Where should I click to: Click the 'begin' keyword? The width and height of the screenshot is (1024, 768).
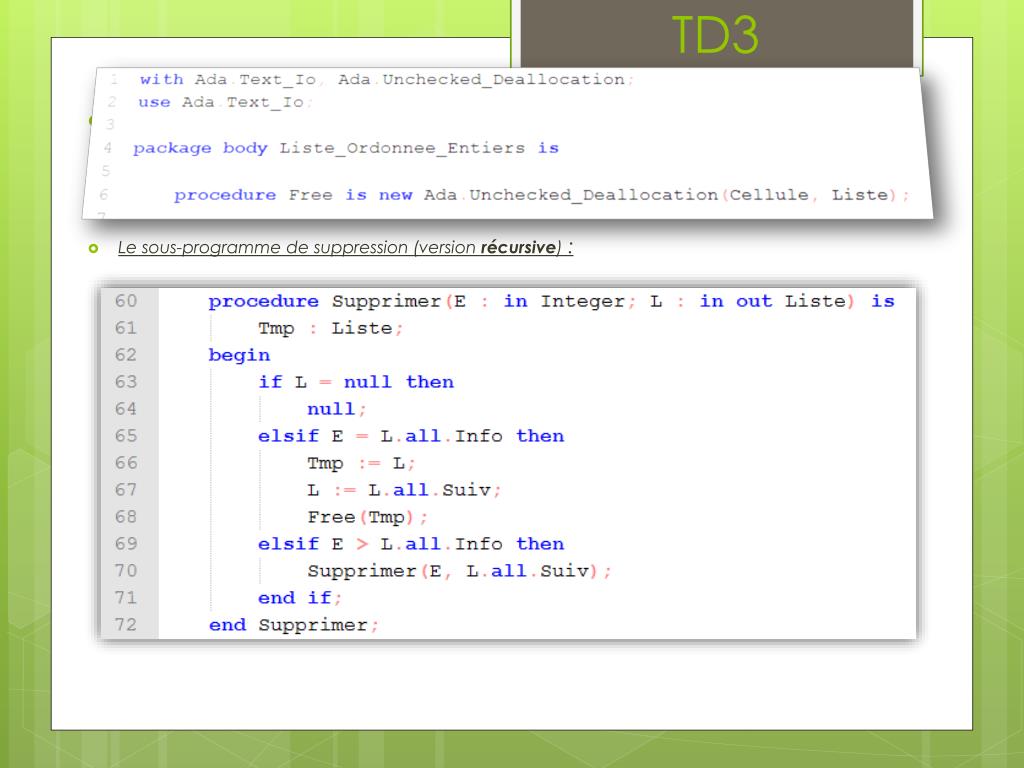click(239, 355)
